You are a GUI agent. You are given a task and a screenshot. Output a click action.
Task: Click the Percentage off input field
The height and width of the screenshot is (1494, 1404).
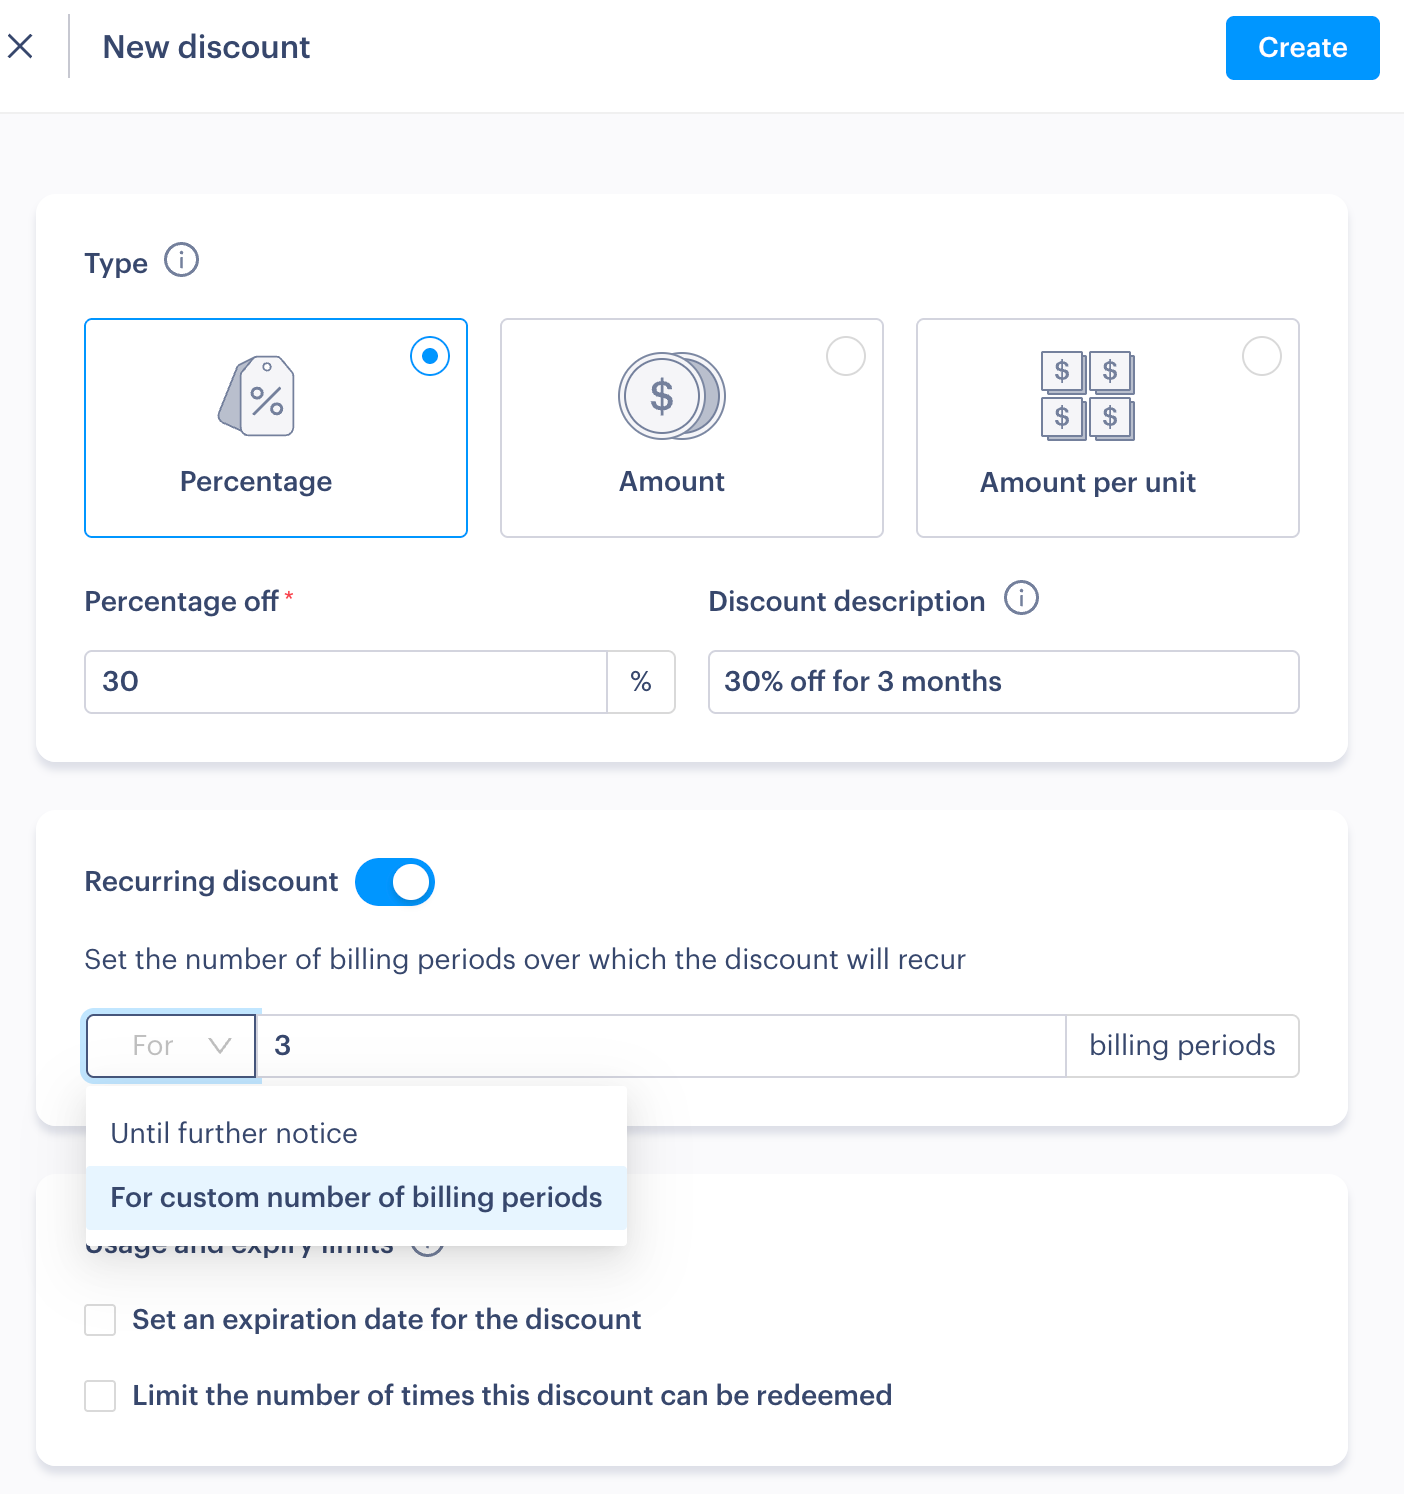(345, 682)
